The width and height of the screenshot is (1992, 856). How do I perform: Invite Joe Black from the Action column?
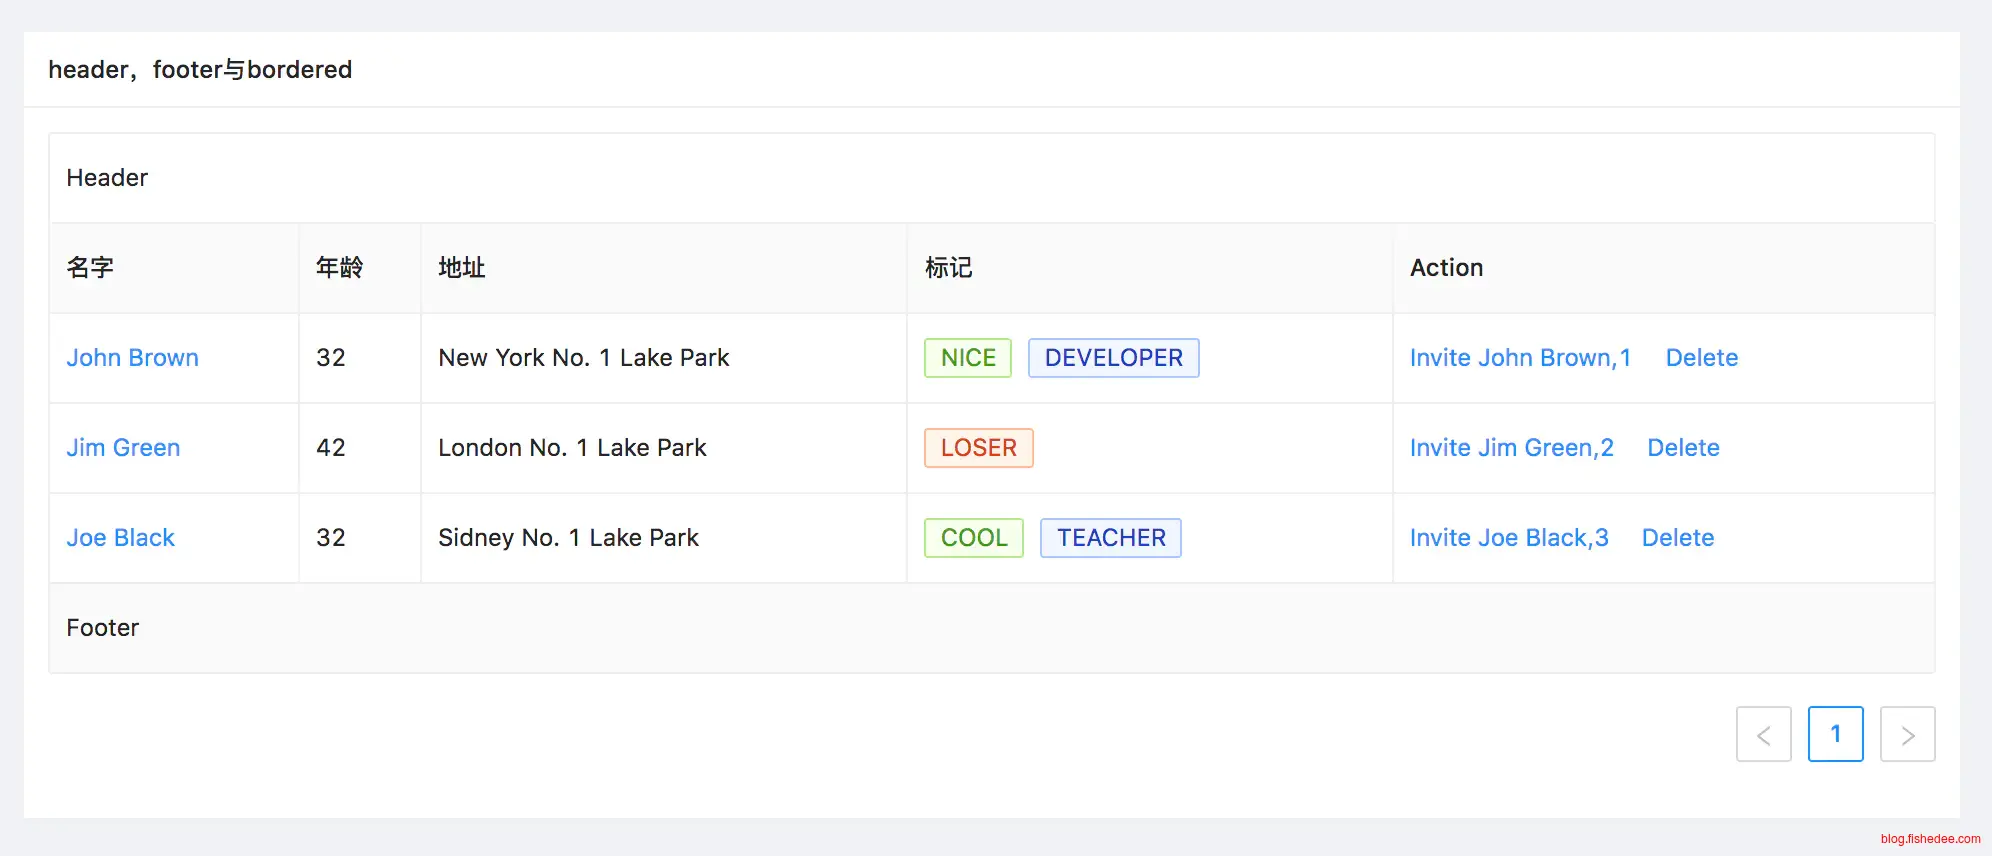(x=1508, y=538)
